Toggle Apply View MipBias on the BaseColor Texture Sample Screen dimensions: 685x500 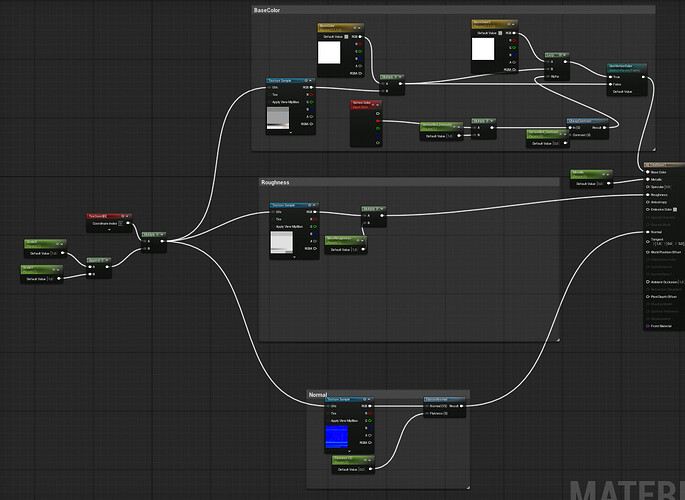pyautogui.click(x=270, y=101)
